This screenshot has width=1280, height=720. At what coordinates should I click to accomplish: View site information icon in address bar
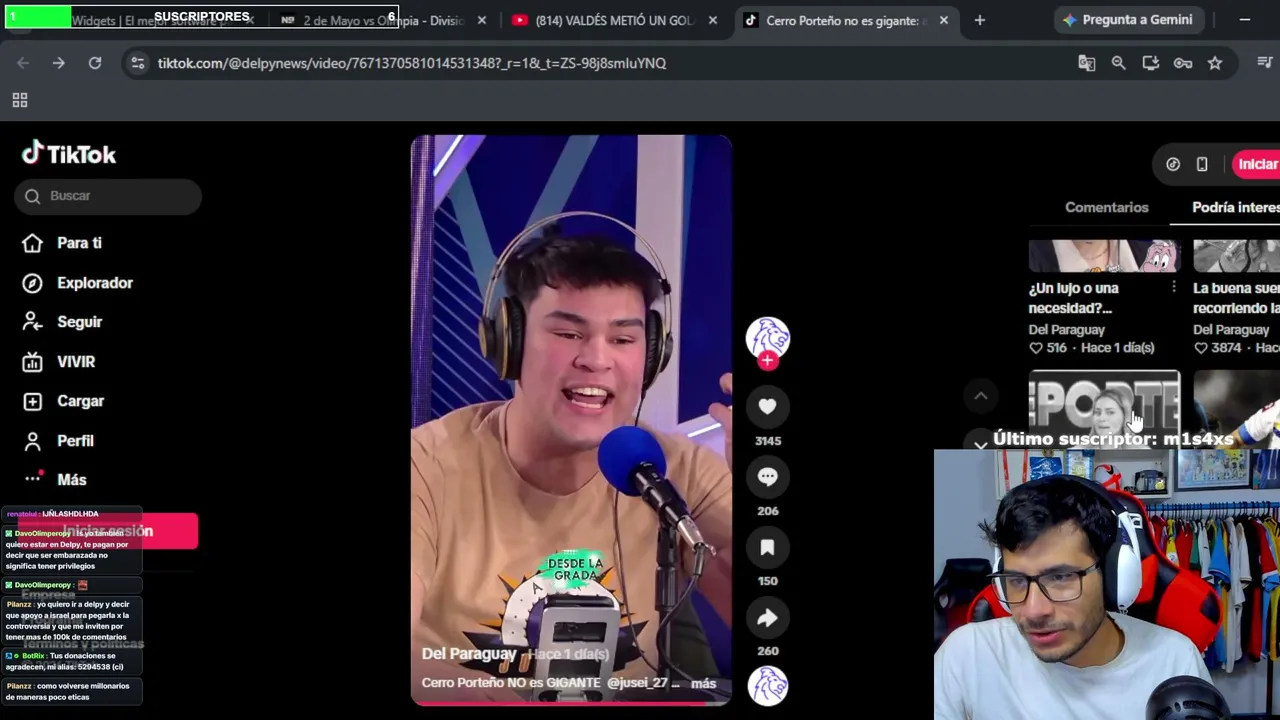click(x=138, y=63)
